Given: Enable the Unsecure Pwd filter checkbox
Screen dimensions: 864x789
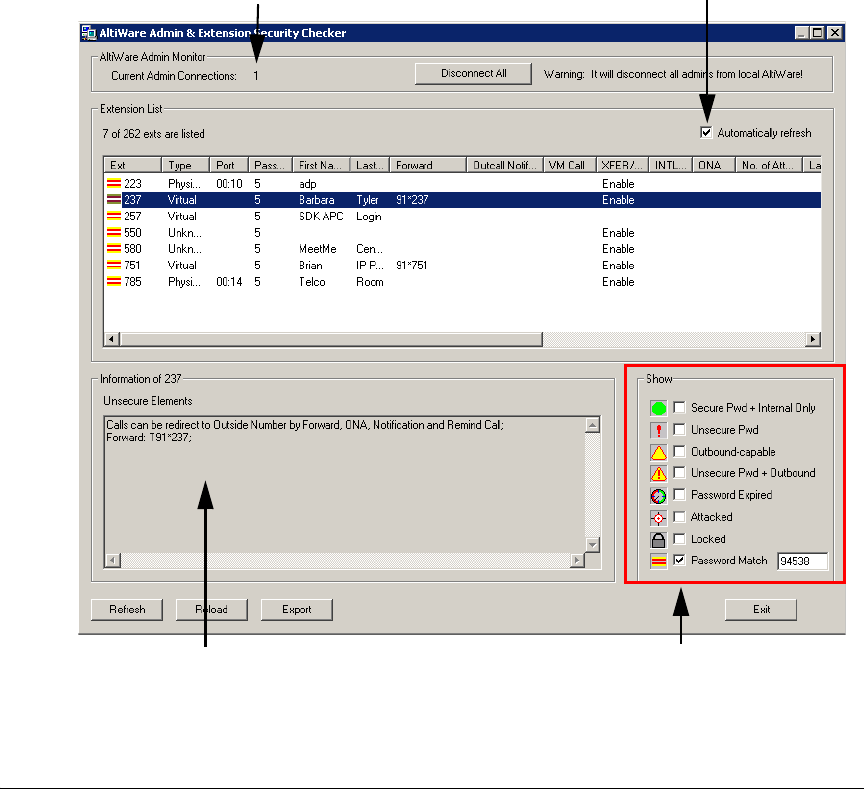Looking at the screenshot, I should [x=679, y=430].
